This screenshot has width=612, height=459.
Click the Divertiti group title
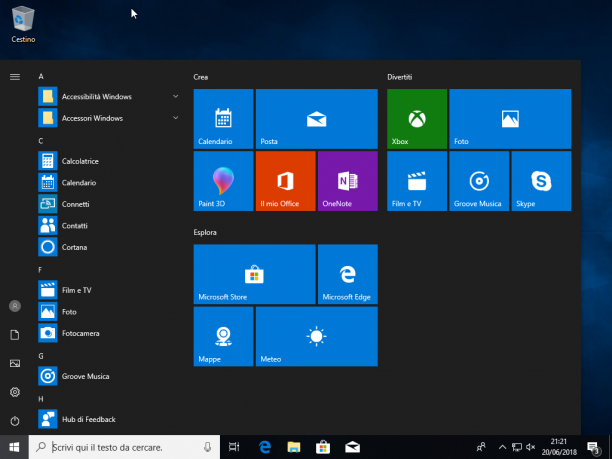(x=400, y=77)
